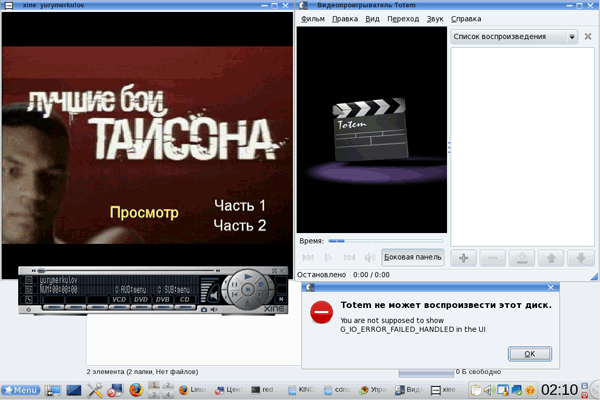Open the tools settings launcher icon
Image resolution: width=600 pixels, height=400 pixels.
coord(95,390)
